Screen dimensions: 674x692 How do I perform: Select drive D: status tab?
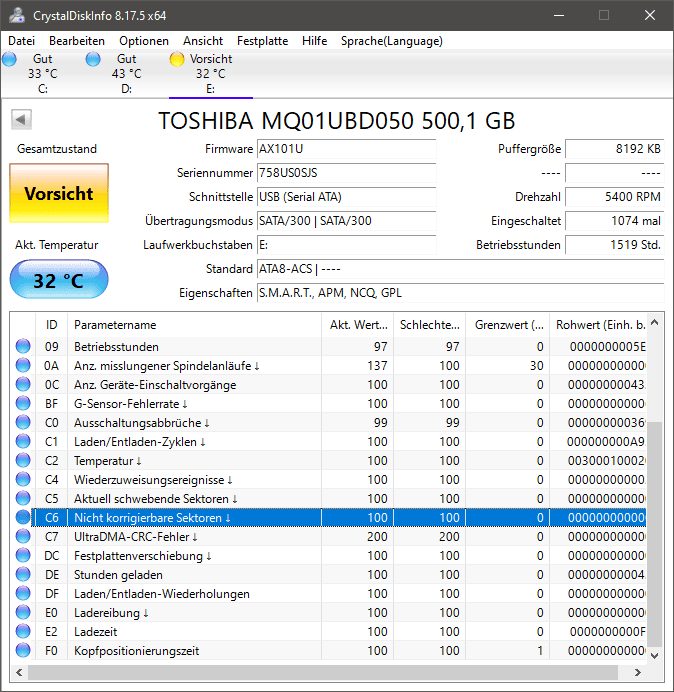pyautogui.click(x=126, y=74)
